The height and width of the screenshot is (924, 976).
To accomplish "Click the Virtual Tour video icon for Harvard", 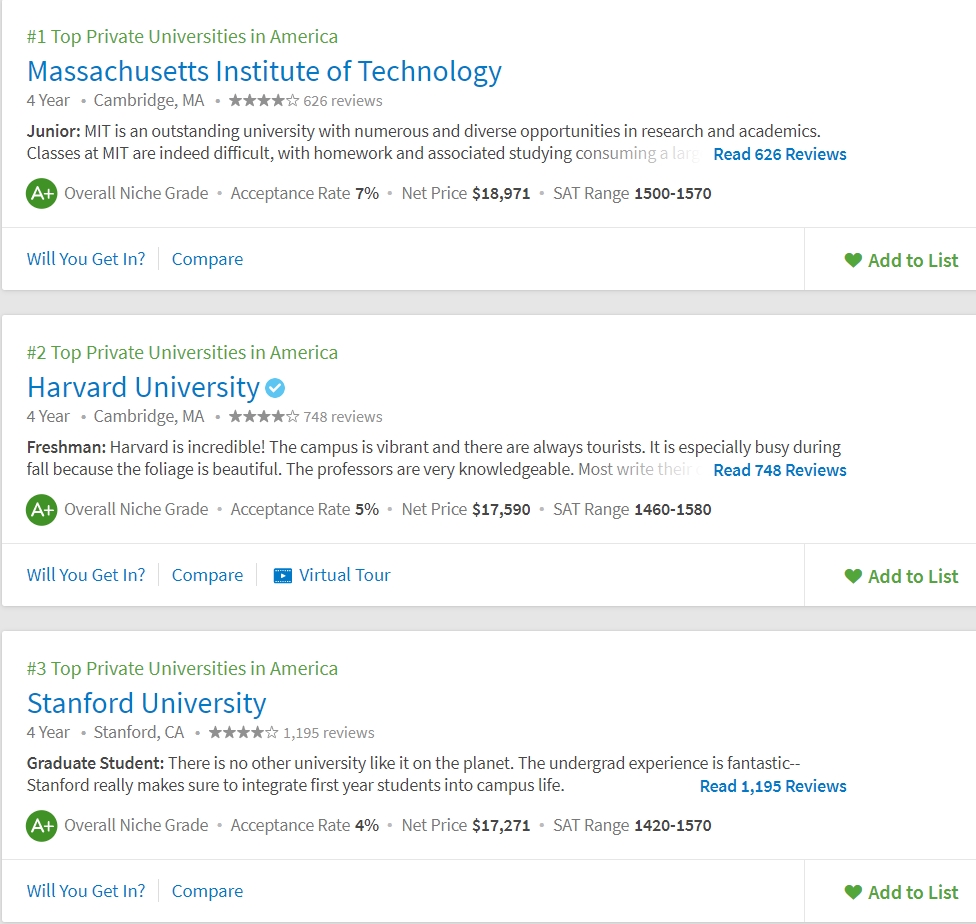I will coord(283,575).
